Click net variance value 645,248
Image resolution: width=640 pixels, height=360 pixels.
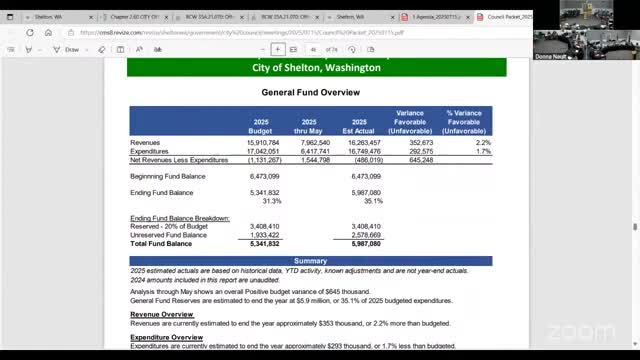tap(421, 160)
